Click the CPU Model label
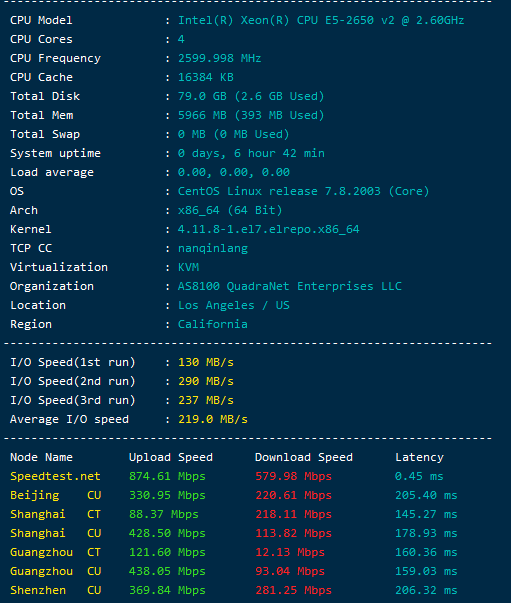Image resolution: width=511 pixels, height=603 pixels. [41, 20]
